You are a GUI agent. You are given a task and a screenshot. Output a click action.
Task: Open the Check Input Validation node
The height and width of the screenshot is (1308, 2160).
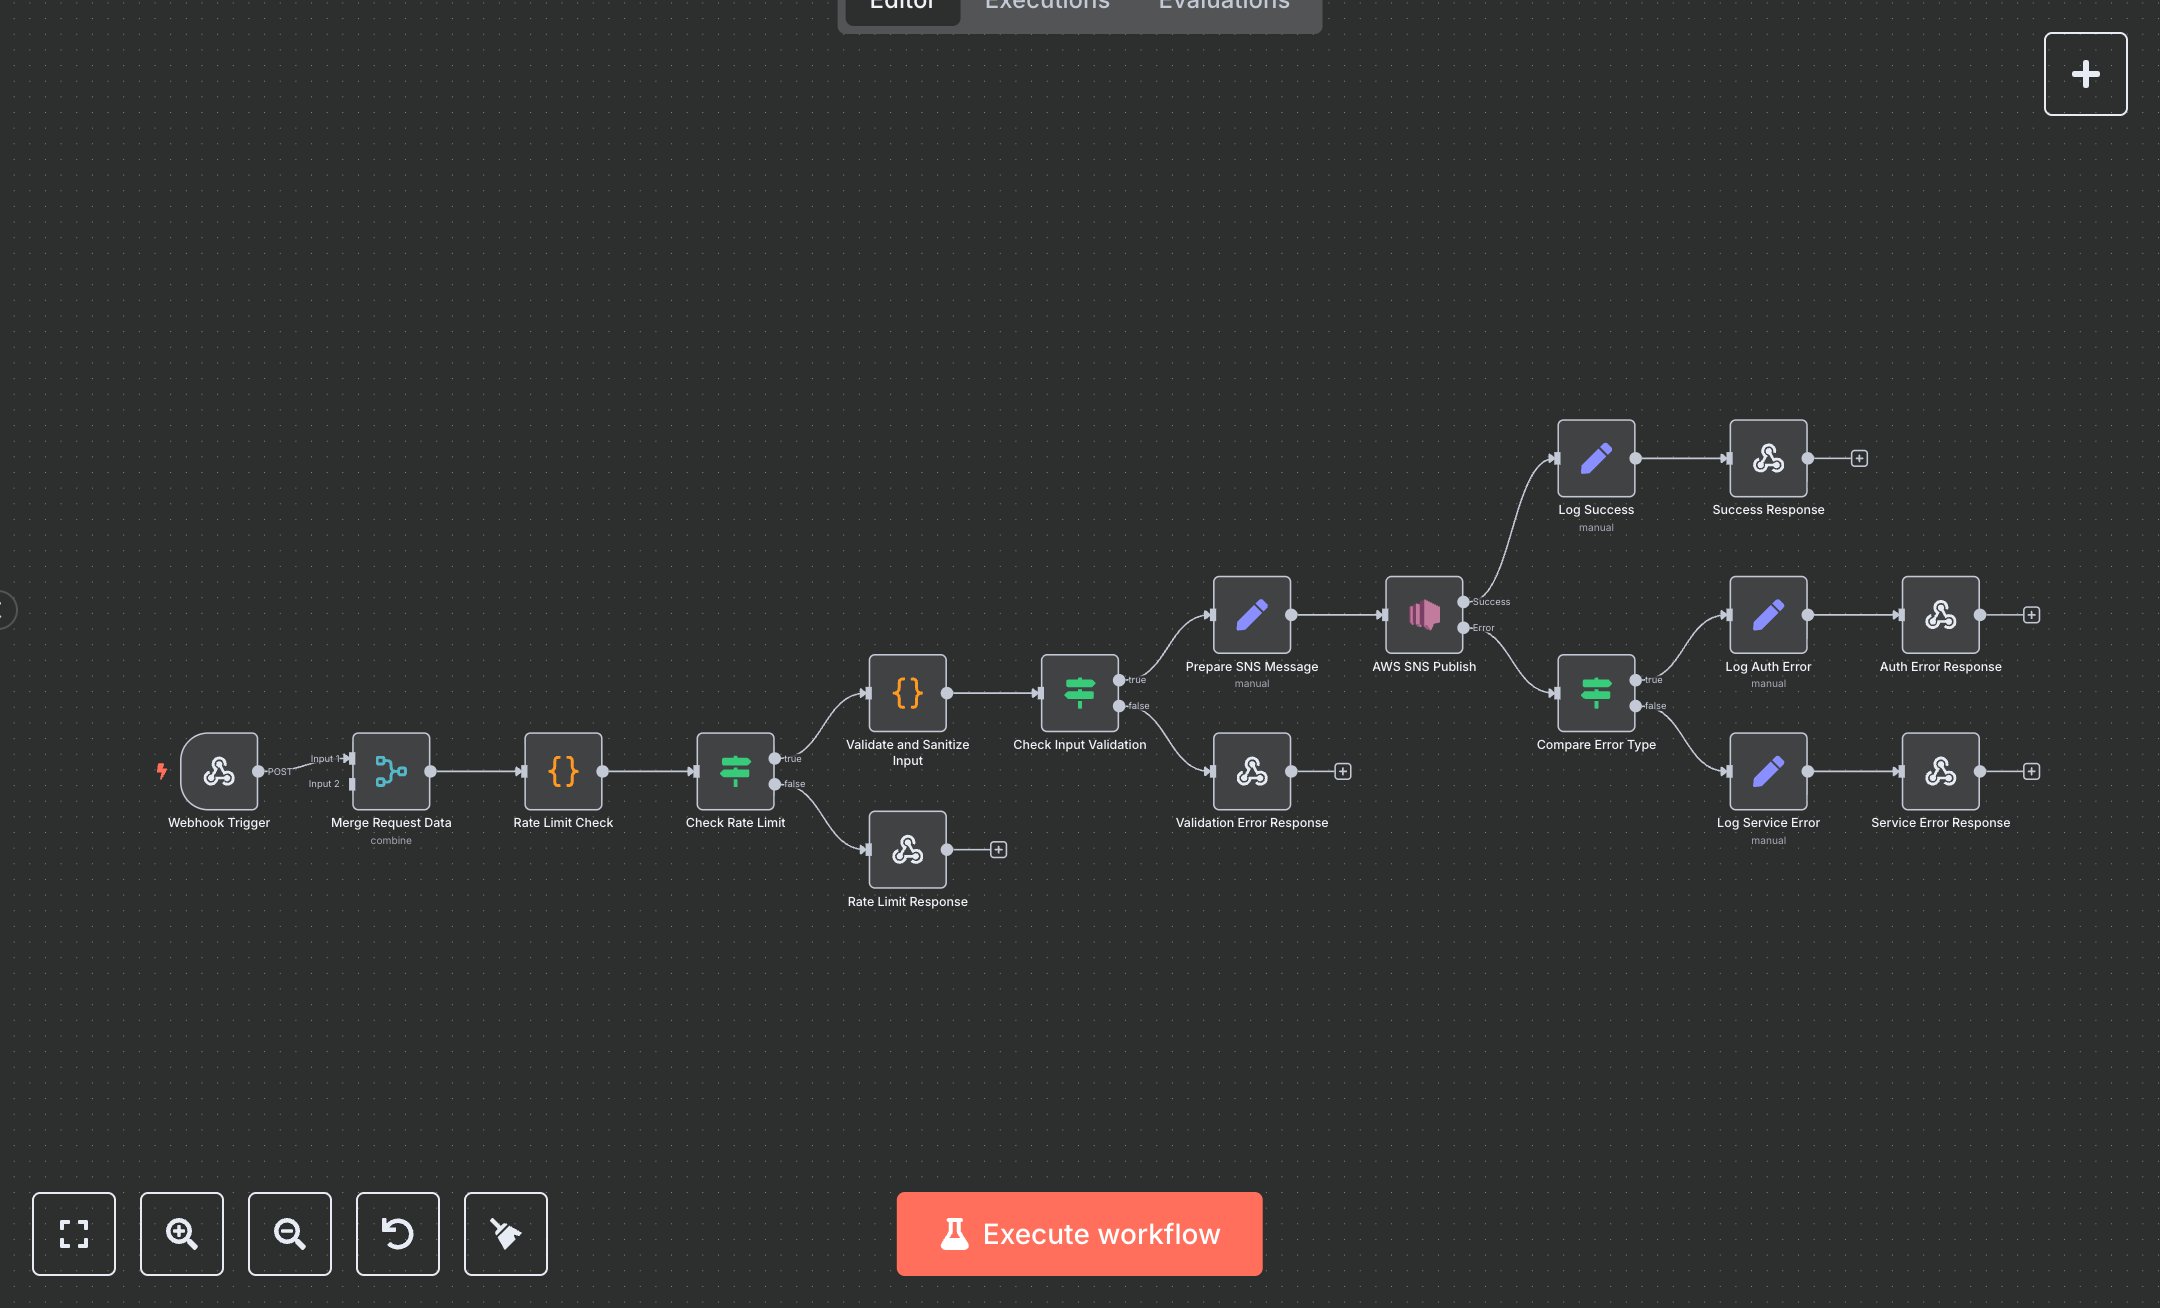pyautogui.click(x=1079, y=694)
